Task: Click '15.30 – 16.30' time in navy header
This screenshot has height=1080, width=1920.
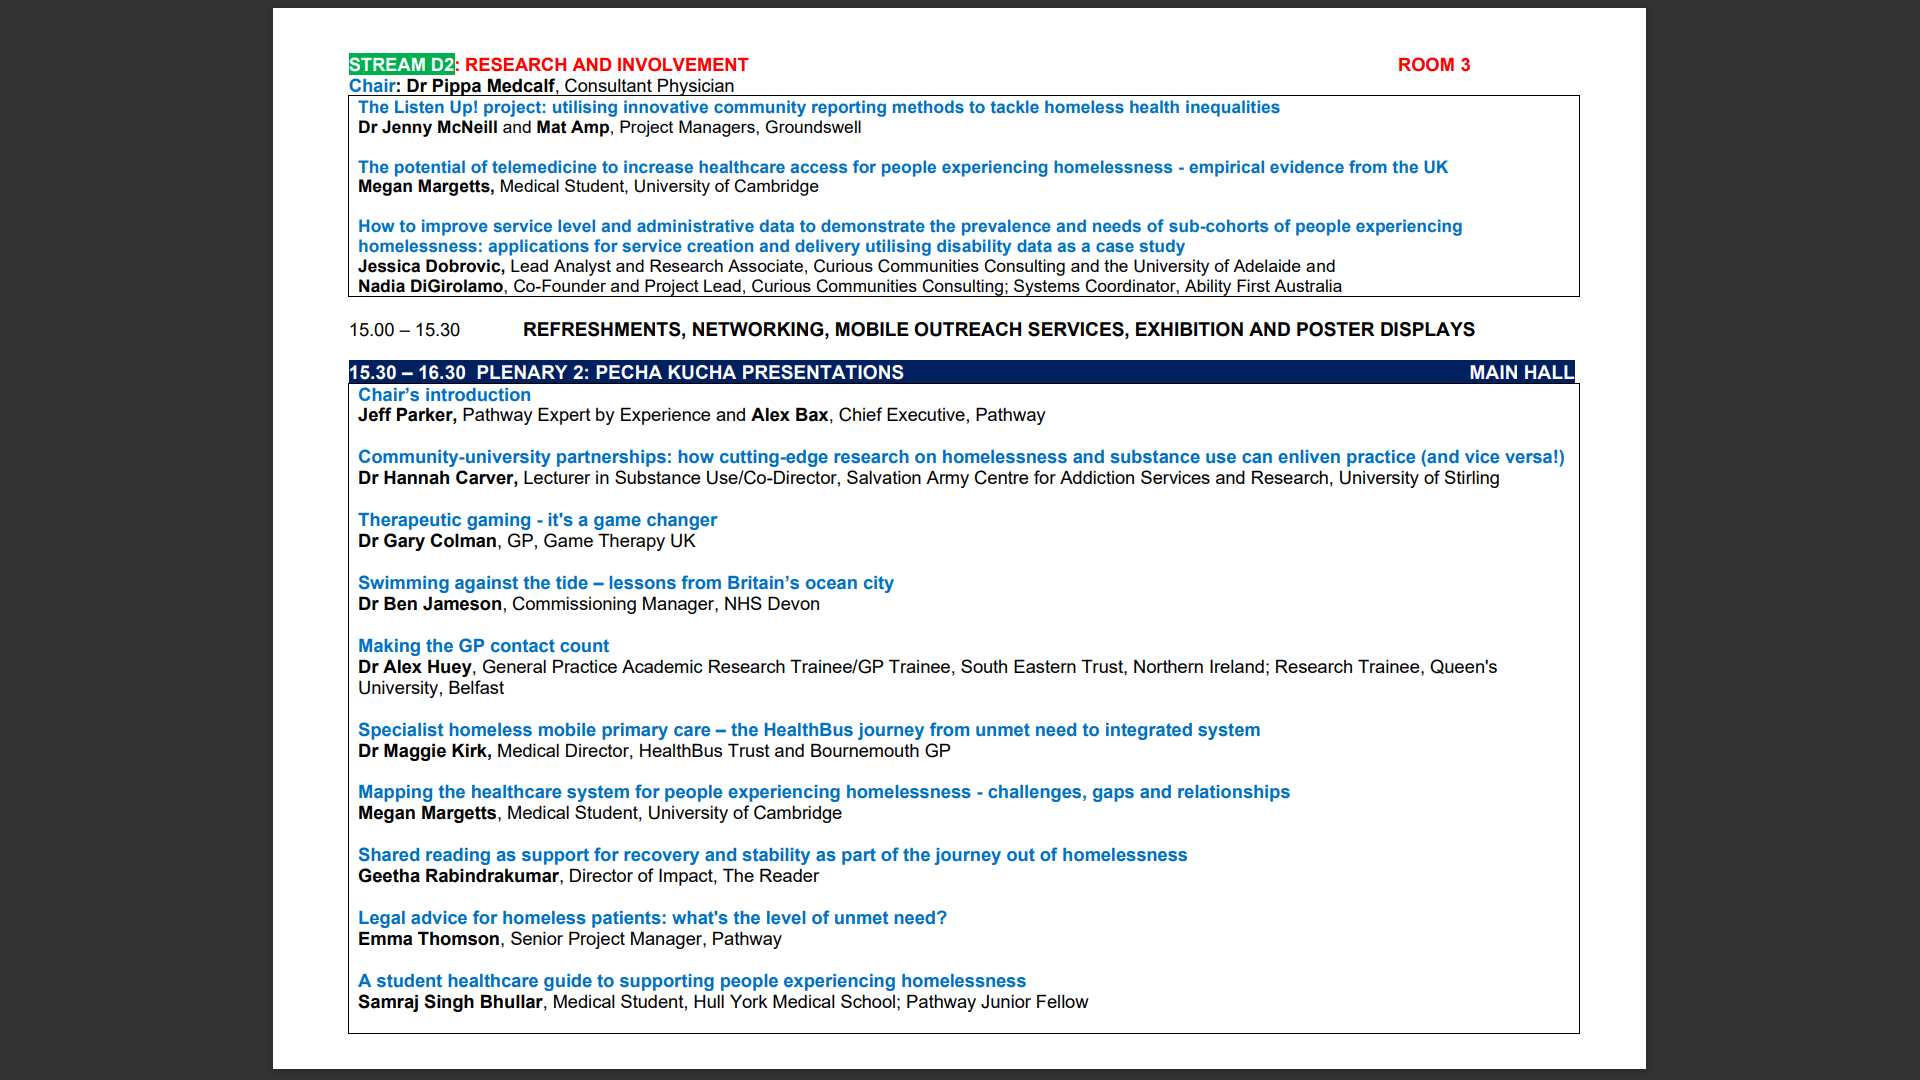Action: 407,372
